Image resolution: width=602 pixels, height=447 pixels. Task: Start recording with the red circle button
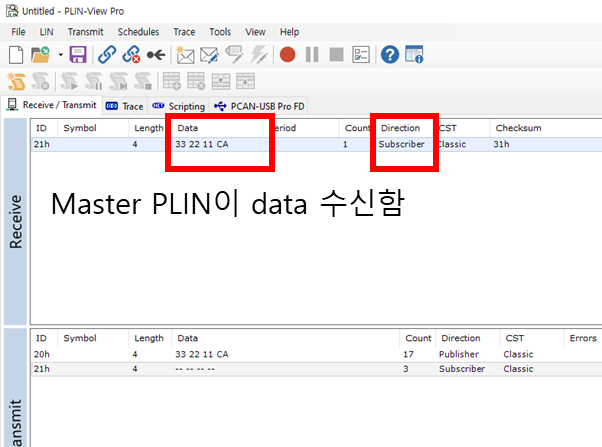tap(288, 55)
